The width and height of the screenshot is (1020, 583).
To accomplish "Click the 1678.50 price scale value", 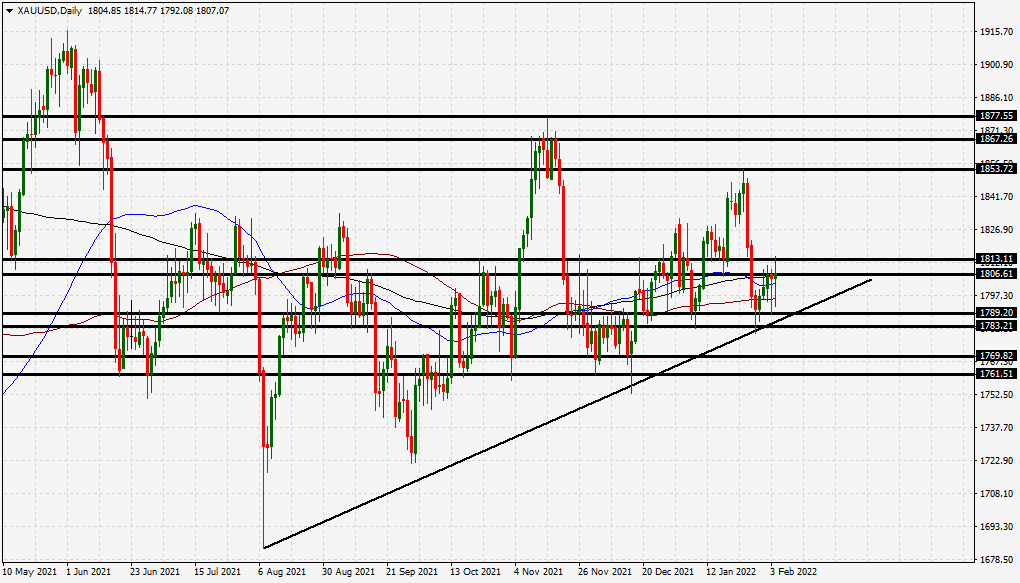I will click(x=997, y=560).
